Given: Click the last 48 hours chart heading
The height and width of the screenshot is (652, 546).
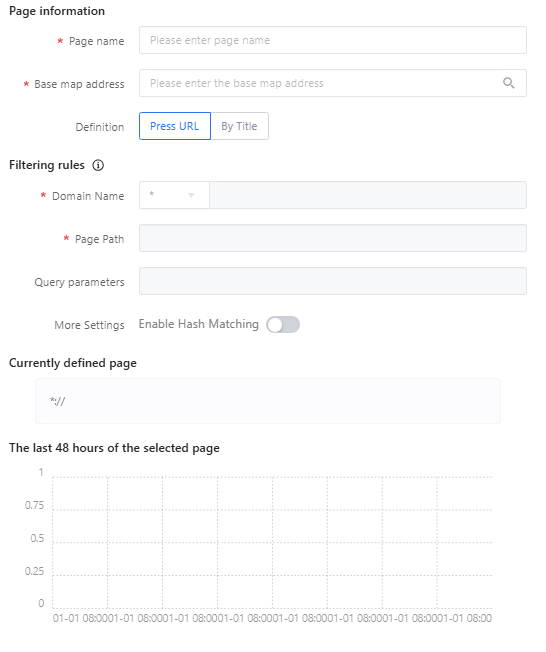Looking at the screenshot, I should coord(114,448).
